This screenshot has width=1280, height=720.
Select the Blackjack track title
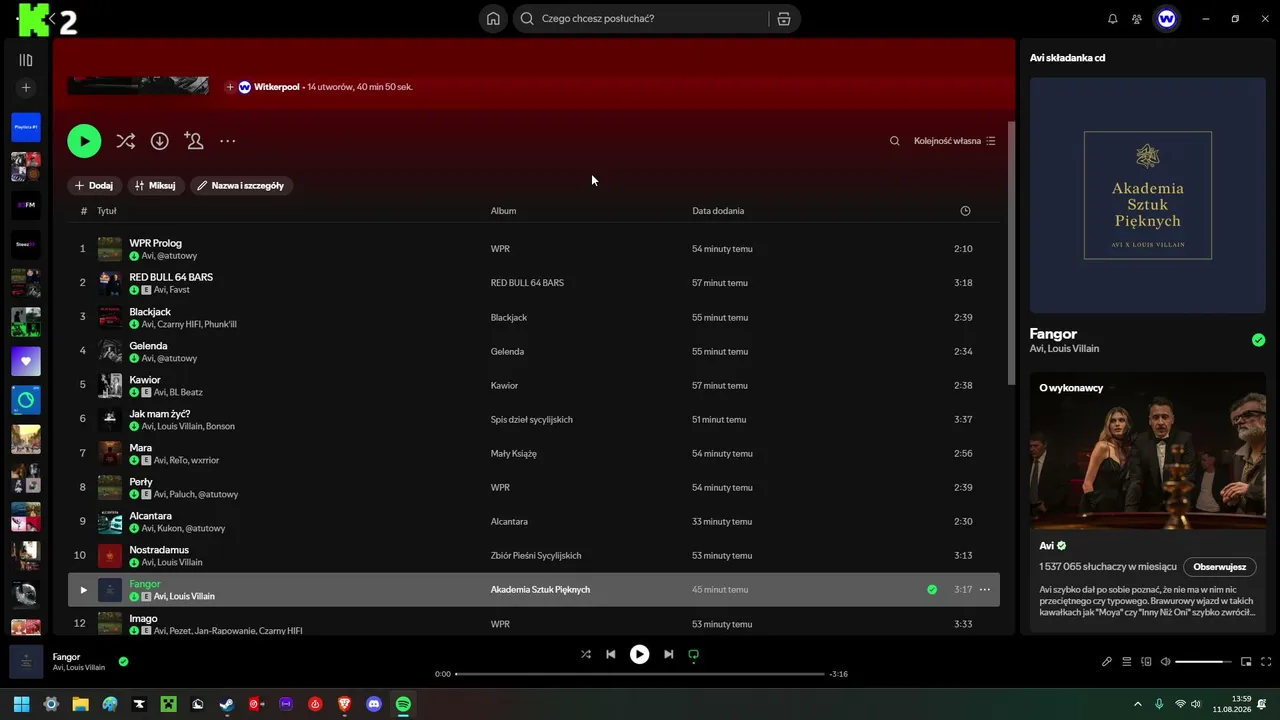pyautogui.click(x=150, y=312)
